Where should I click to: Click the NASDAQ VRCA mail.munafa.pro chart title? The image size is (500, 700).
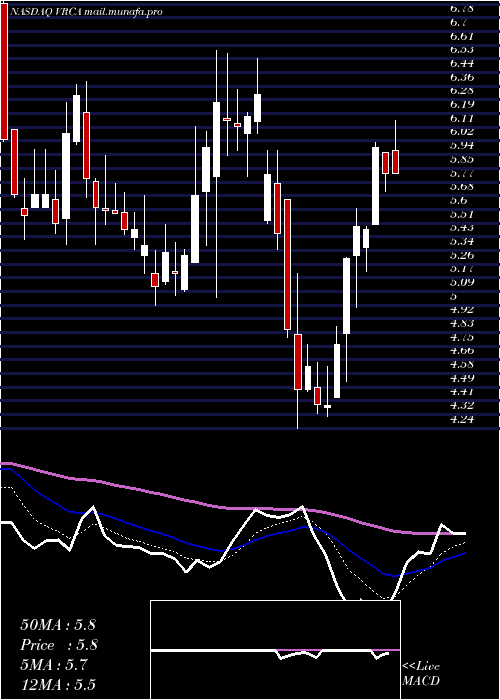point(85,12)
